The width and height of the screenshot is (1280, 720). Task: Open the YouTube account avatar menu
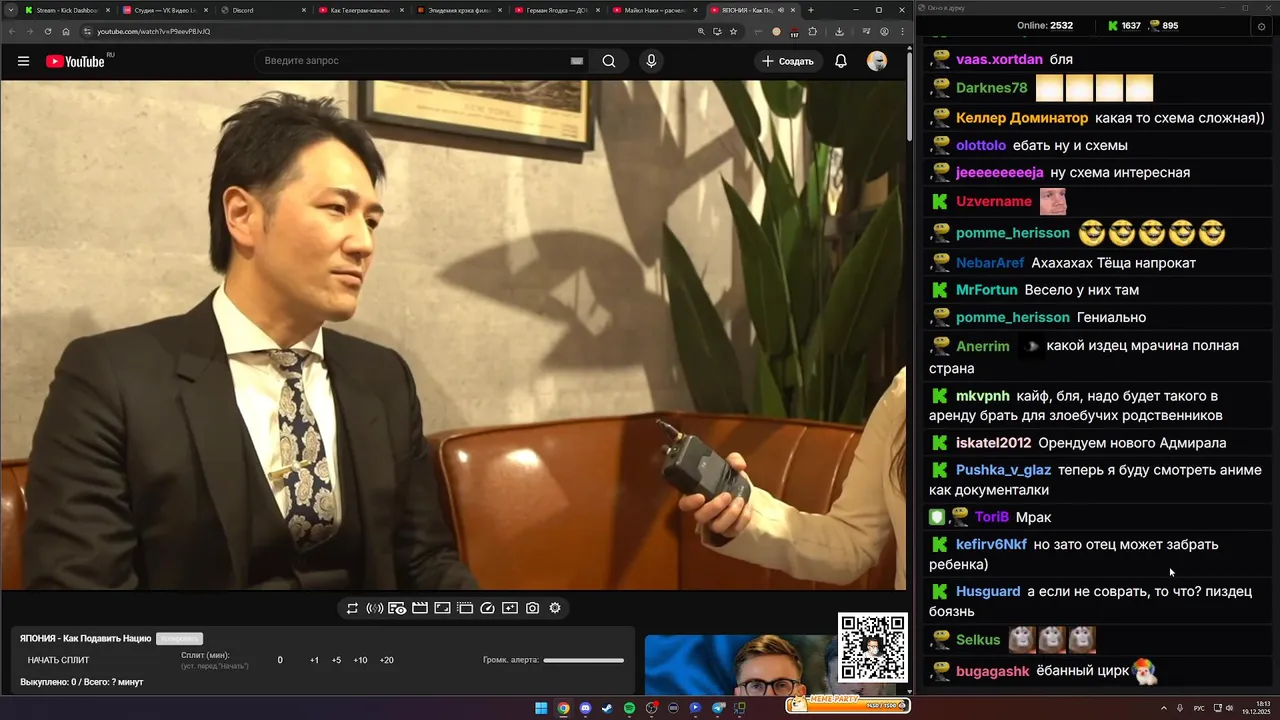click(877, 61)
